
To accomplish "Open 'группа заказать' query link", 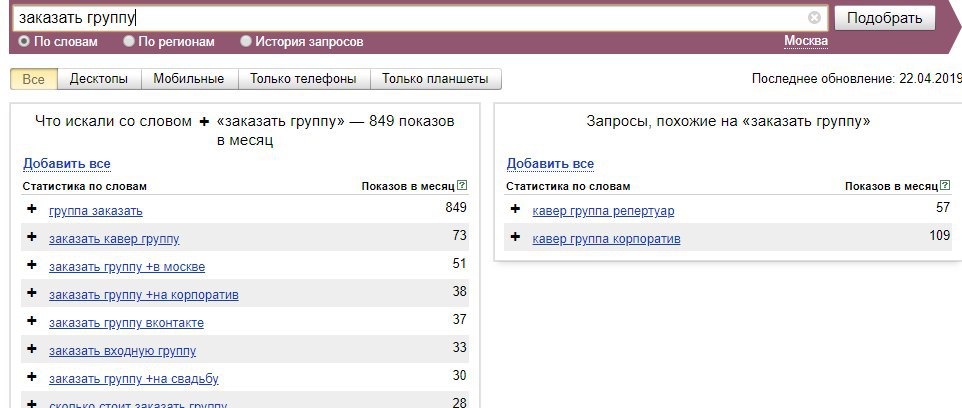I will coord(96,211).
